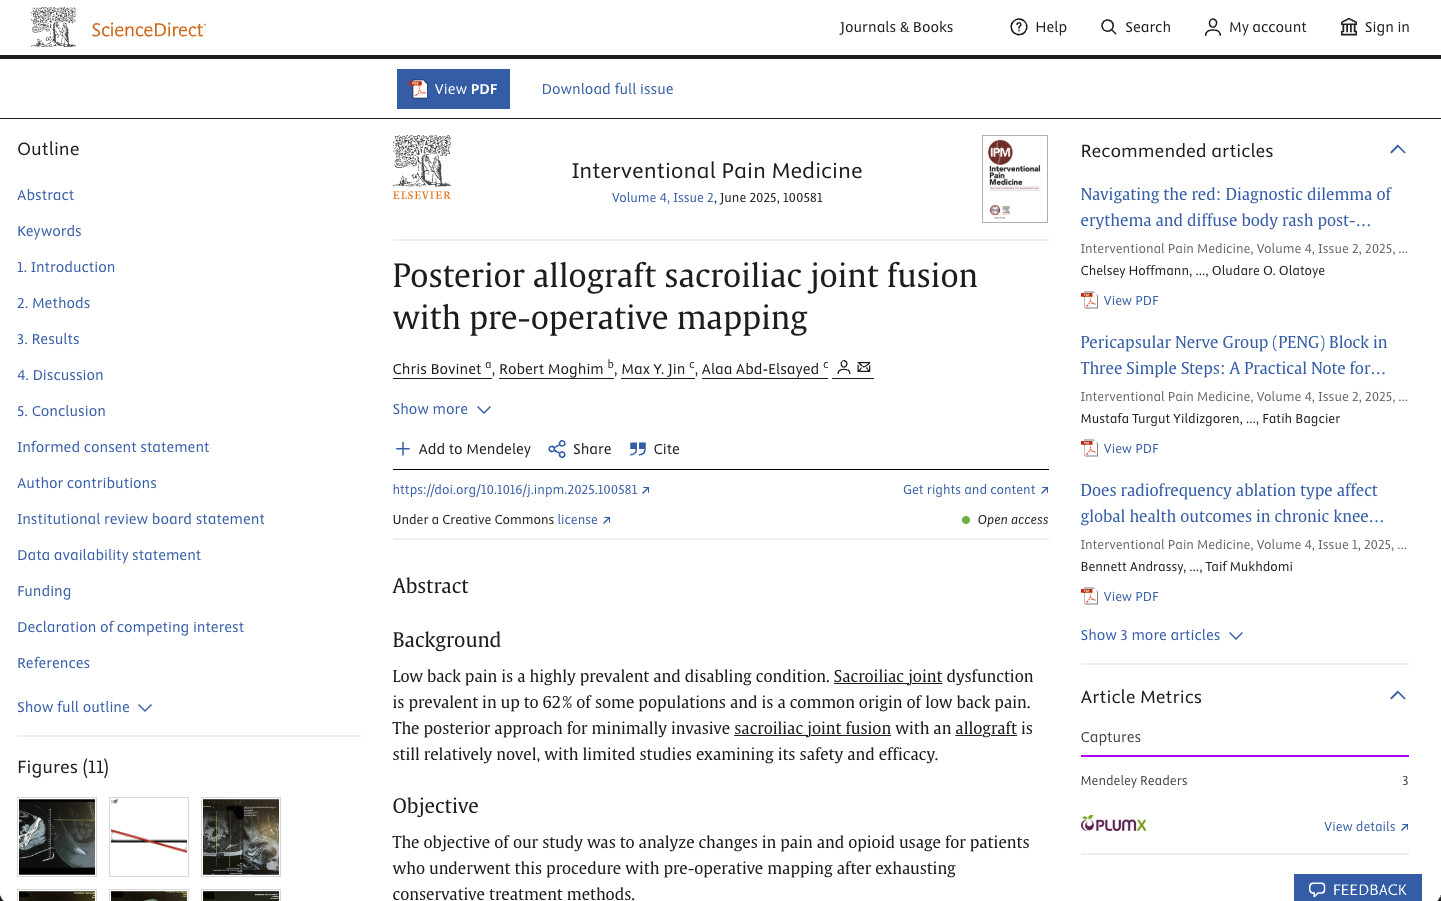The image size is (1441, 901).
Task: Open the Help question mark icon
Action: 1018,27
